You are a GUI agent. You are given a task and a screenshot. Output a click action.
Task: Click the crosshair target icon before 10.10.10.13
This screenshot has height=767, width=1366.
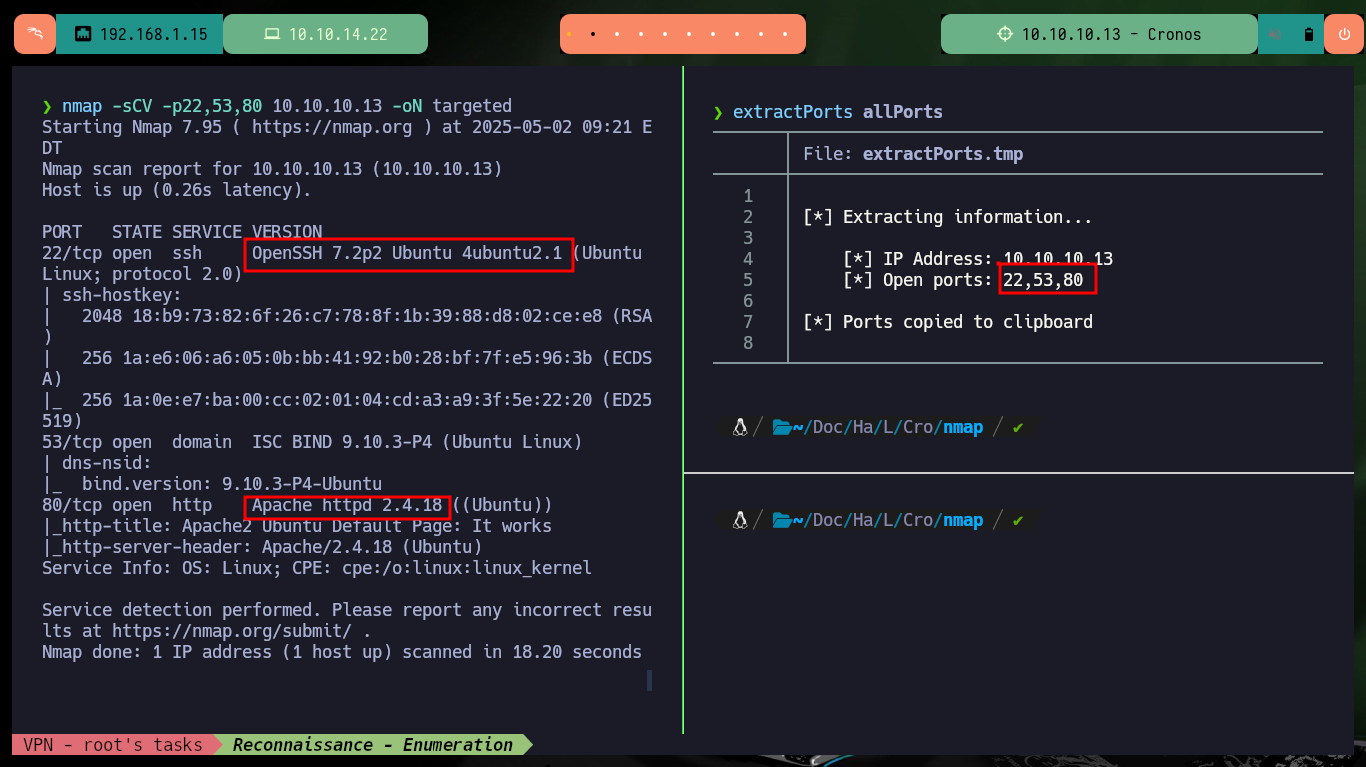click(x=1005, y=34)
